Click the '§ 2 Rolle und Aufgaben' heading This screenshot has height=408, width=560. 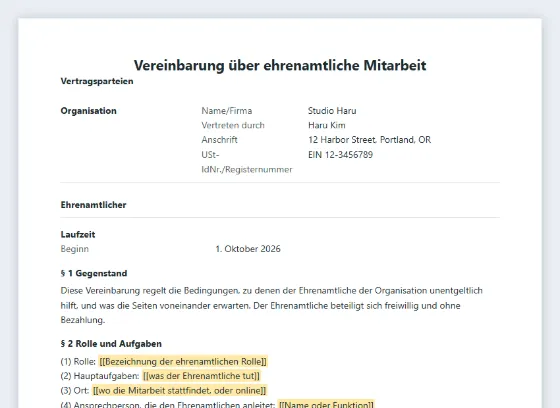[x=111, y=344]
